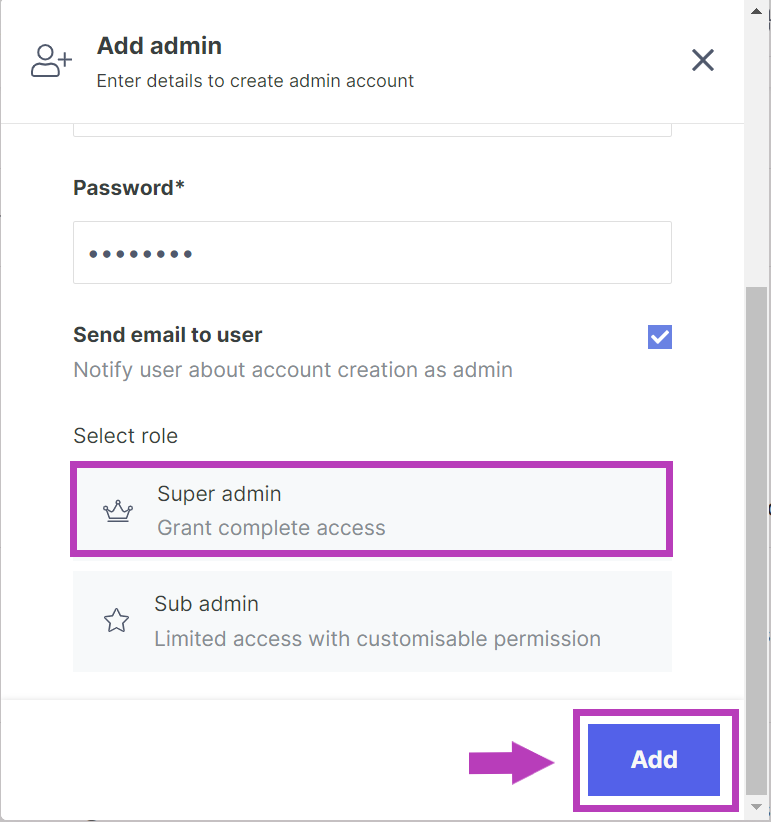This screenshot has height=822, width=771.
Task: Click the crown icon for Super admin
Action: [x=118, y=511]
